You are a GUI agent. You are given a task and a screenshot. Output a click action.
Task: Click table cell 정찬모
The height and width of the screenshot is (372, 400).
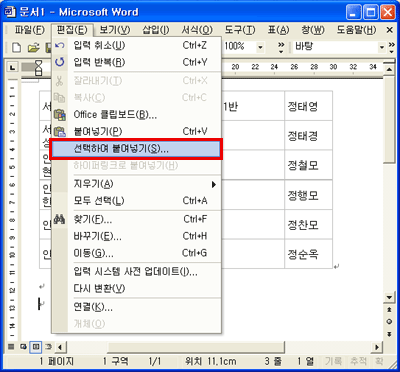click(x=308, y=225)
